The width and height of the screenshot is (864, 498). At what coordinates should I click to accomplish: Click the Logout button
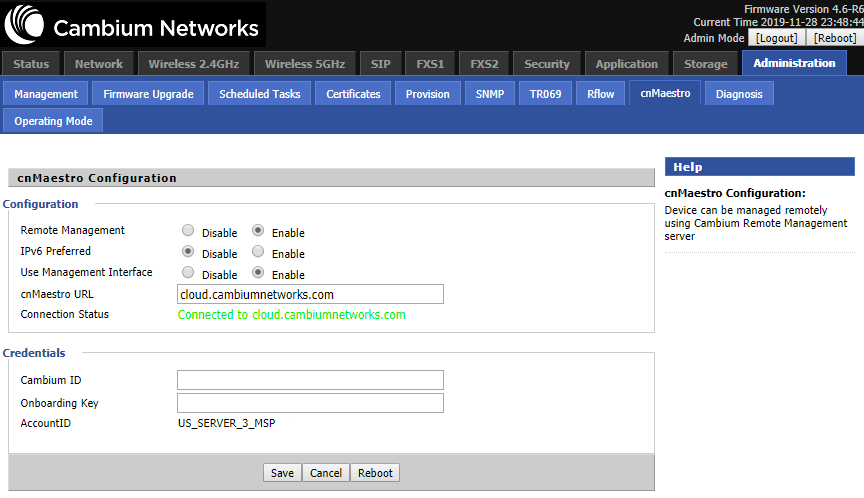pos(776,38)
